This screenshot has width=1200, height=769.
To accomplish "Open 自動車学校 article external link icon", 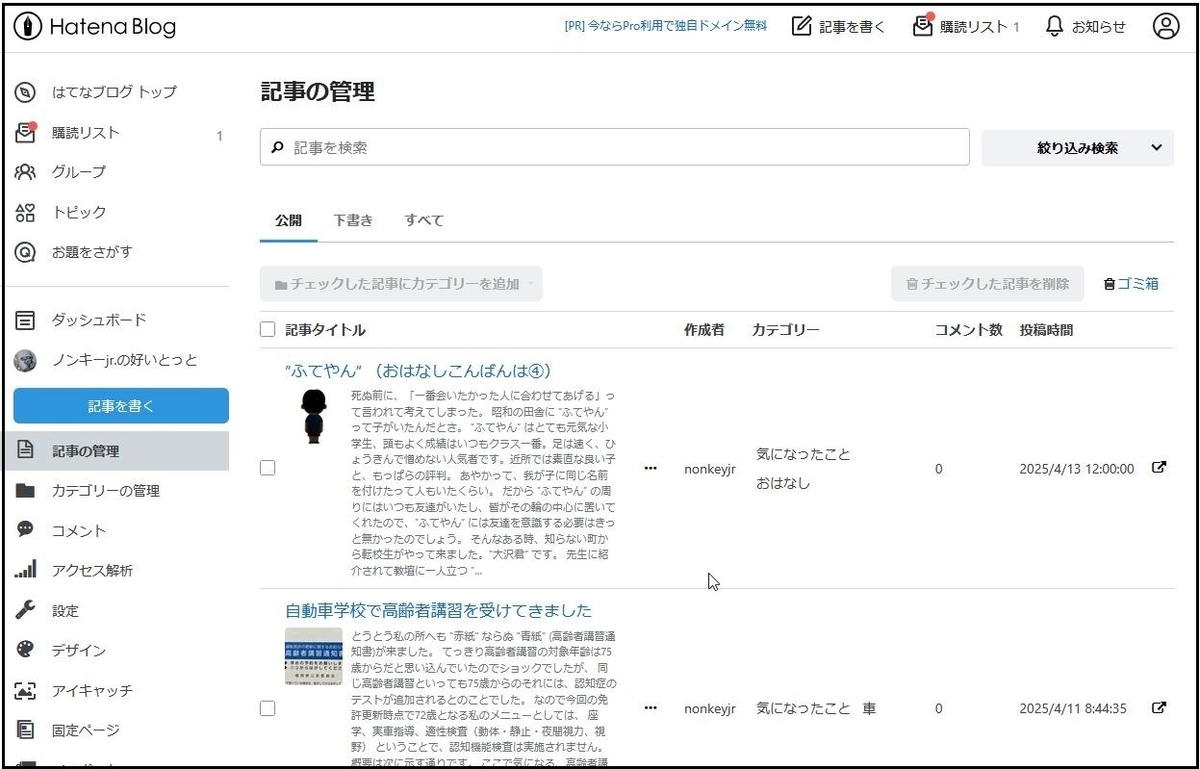I will tap(1159, 708).
